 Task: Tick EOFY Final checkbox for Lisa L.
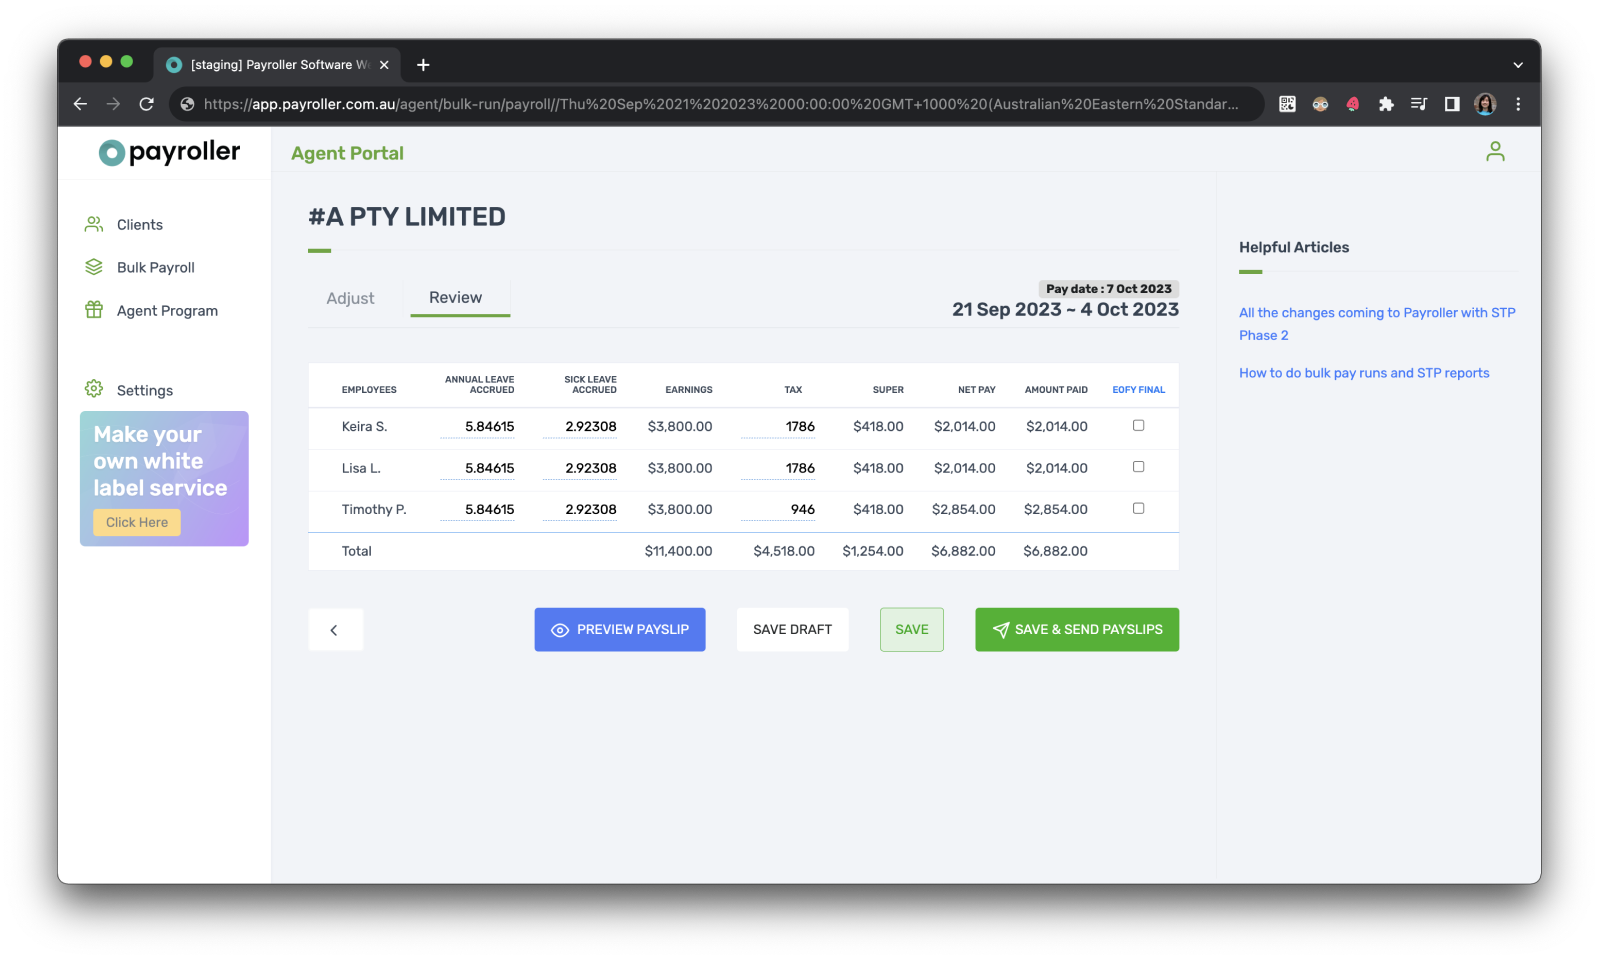click(1138, 467)
